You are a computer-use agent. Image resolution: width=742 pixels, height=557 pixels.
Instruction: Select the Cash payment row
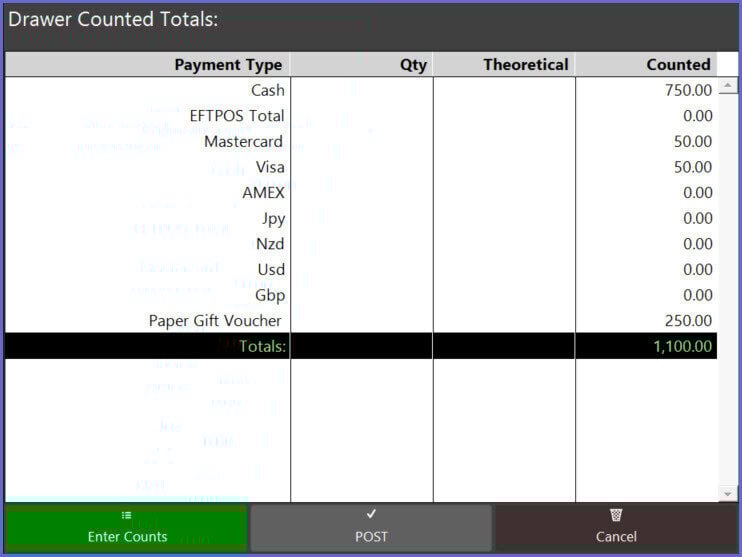click(x=268, y=90)
